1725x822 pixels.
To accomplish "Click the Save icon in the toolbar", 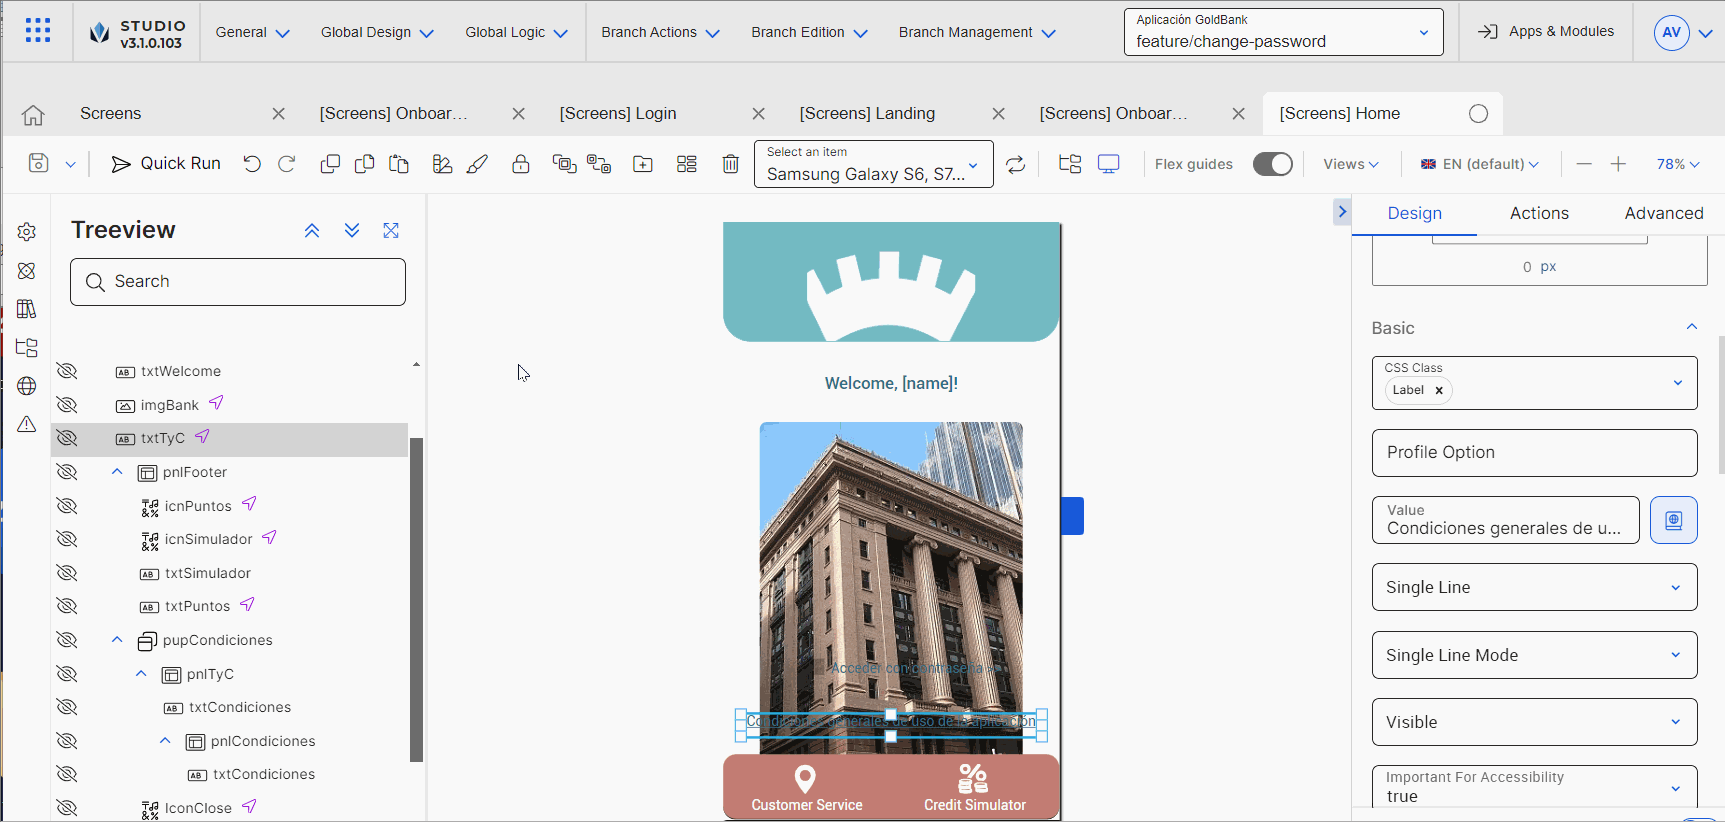I will click(x=38, y=163).
